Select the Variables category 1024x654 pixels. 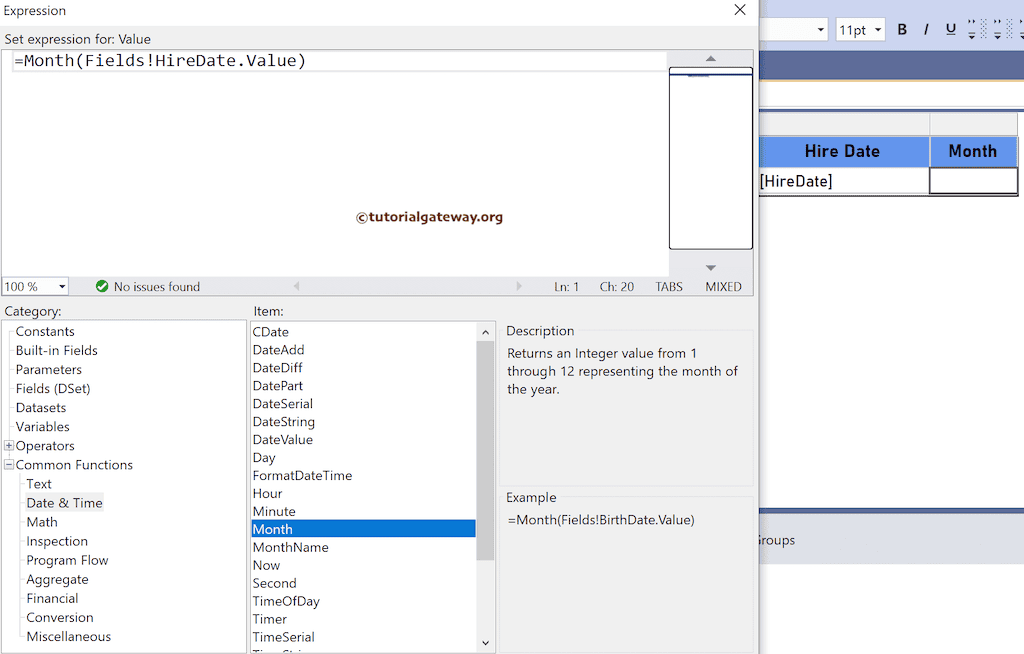click(x=42, y=426)
